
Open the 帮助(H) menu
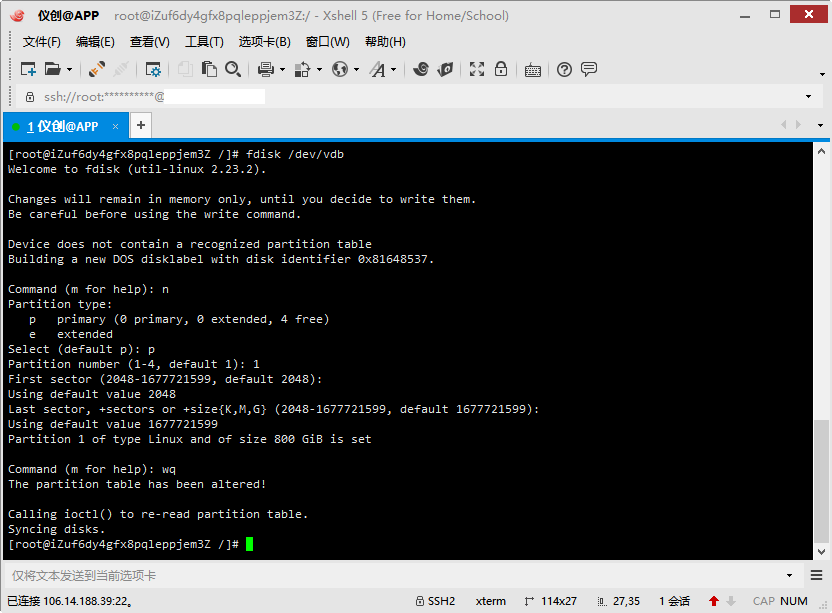[385, 42]
